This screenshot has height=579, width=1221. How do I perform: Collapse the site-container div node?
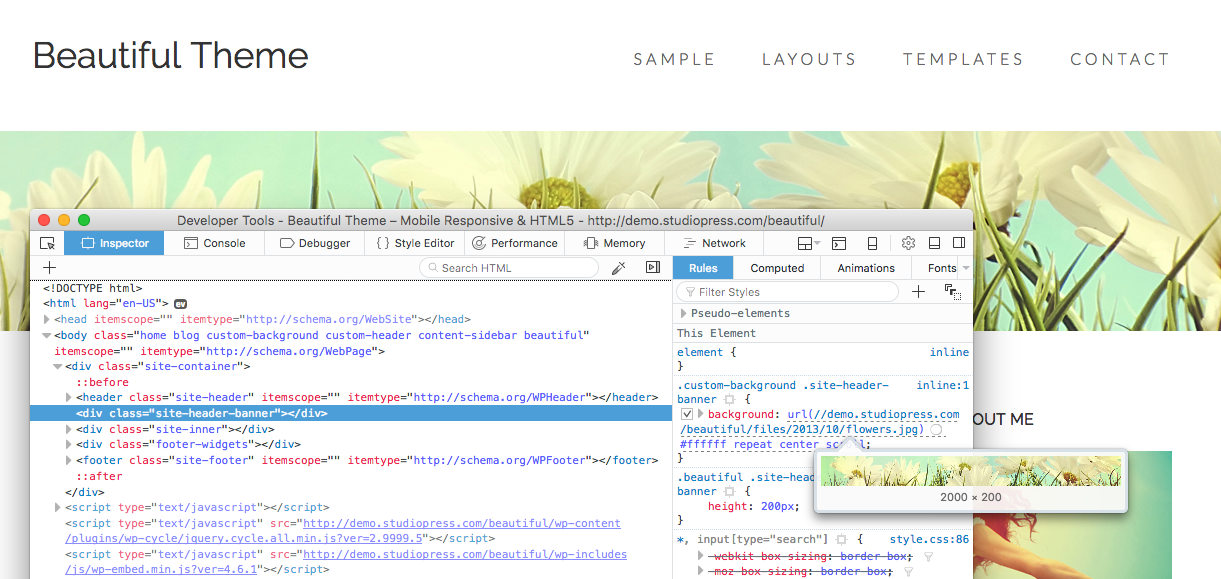click(x=58, y=367)
